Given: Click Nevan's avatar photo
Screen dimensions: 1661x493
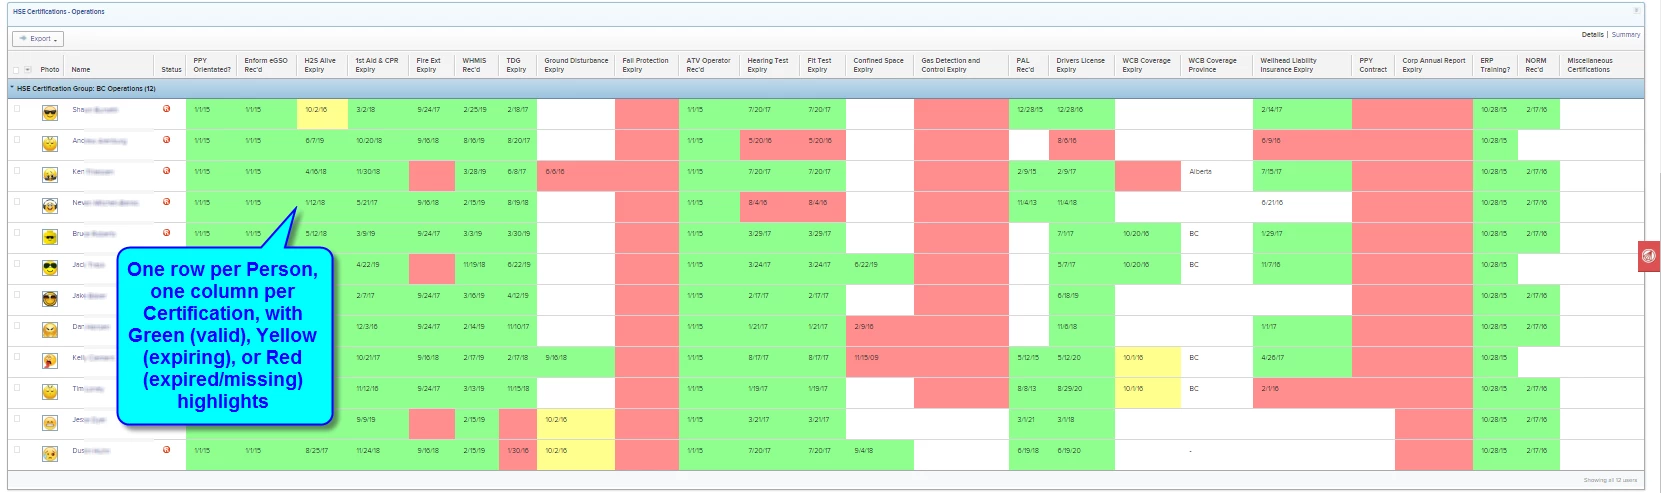Looking at the screenshot, I should tap(49, 206).
